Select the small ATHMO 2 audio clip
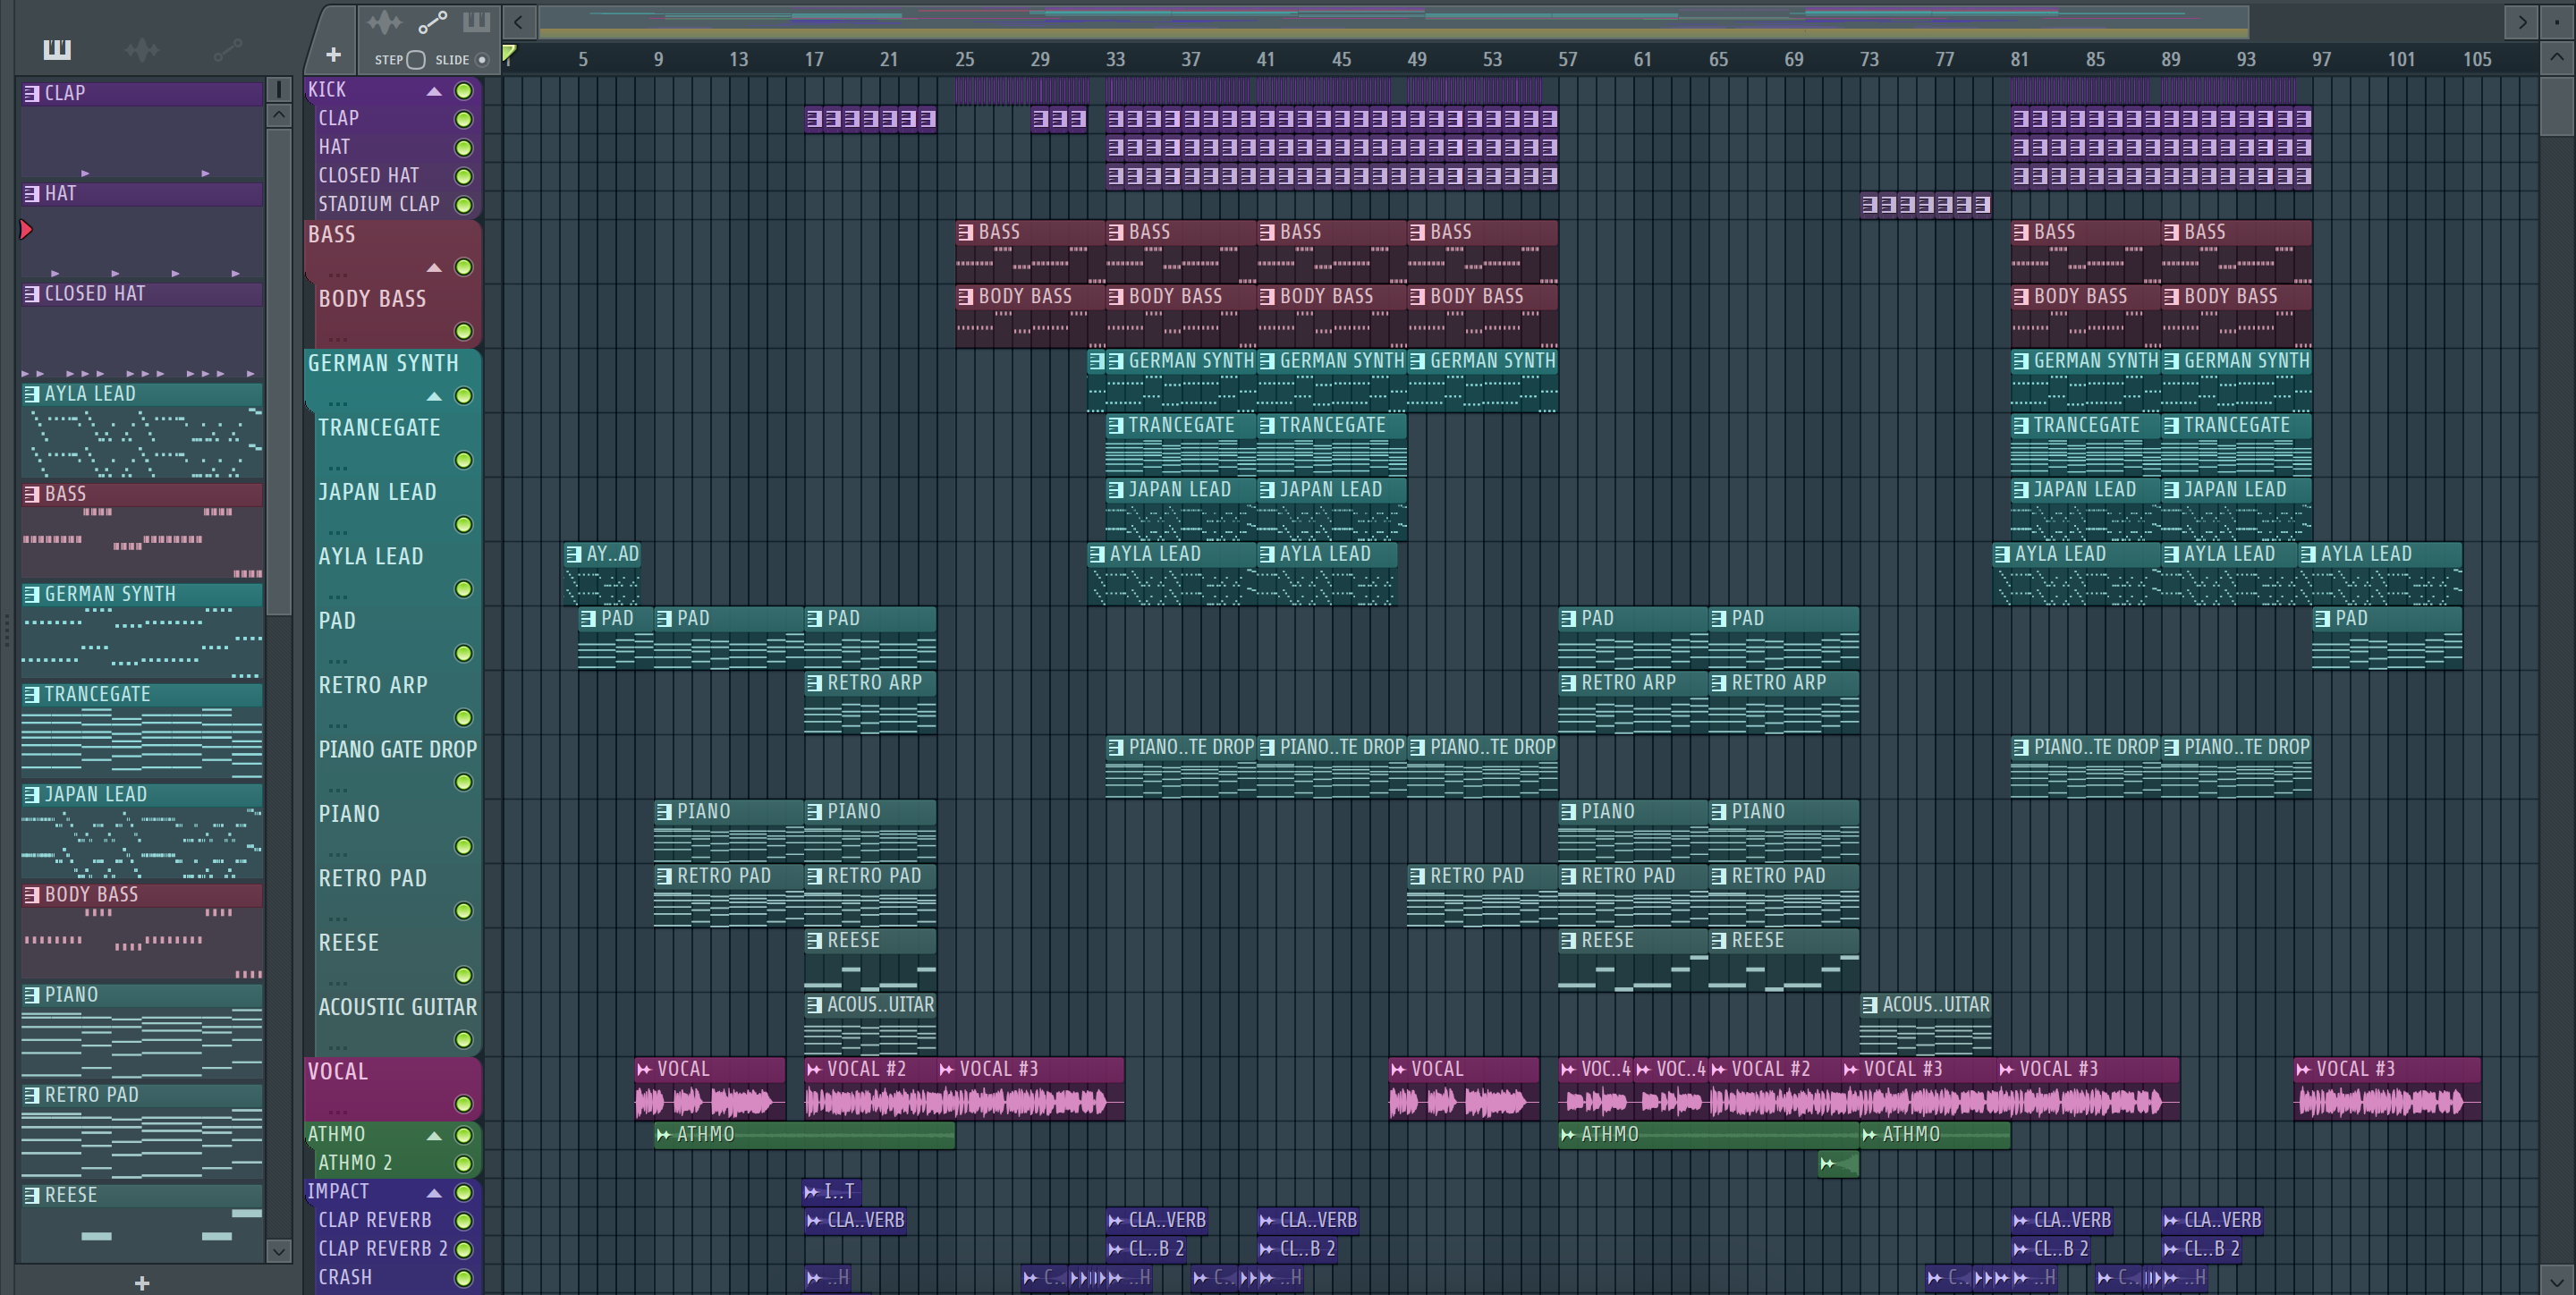 tap(1838, 1164)
